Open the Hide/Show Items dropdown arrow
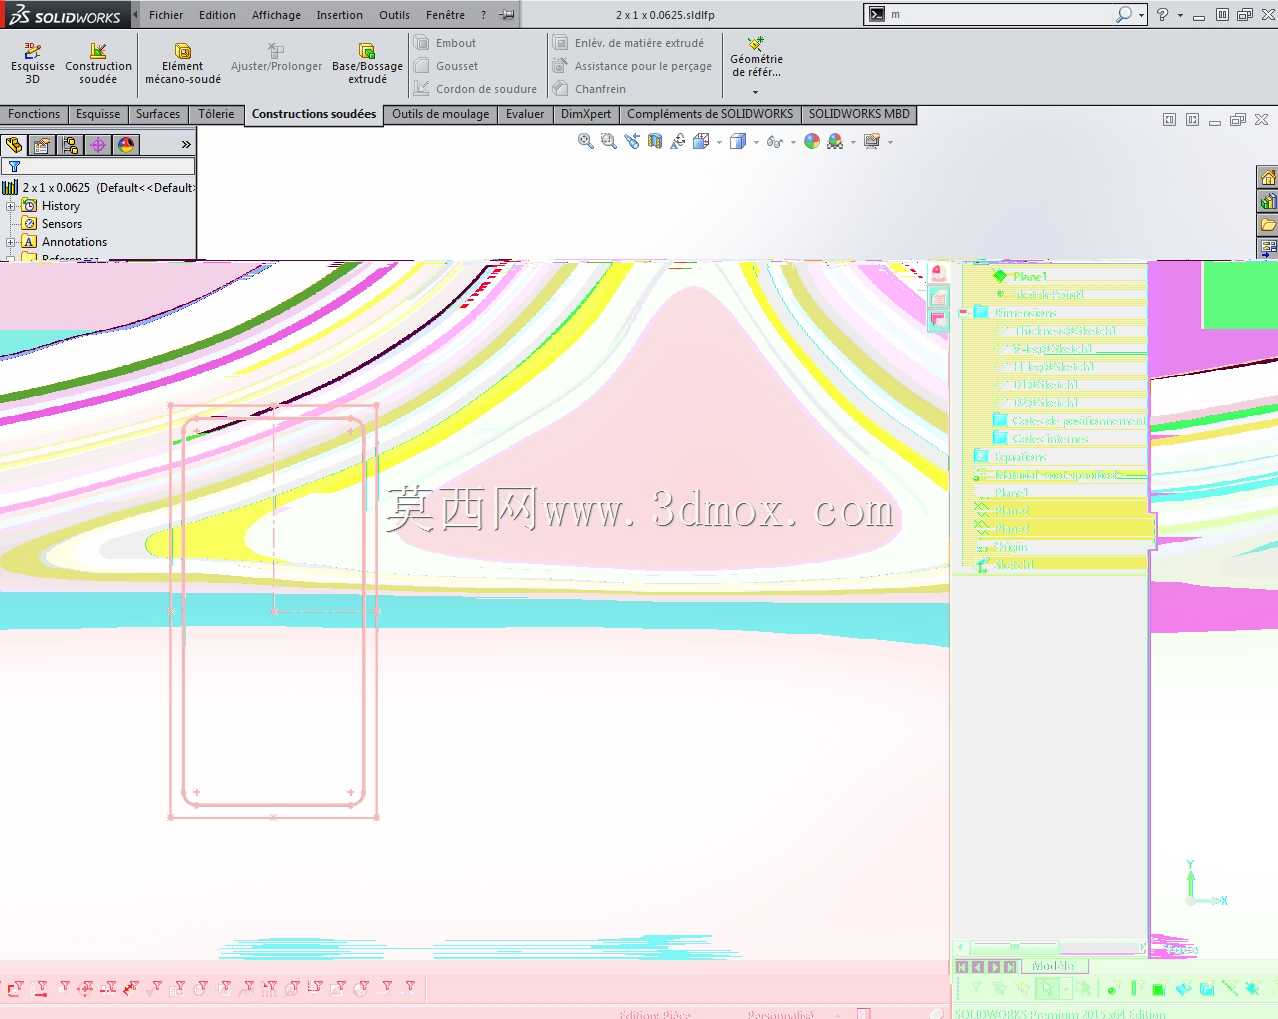The image size is (1278, 1019). click(793, 142)
